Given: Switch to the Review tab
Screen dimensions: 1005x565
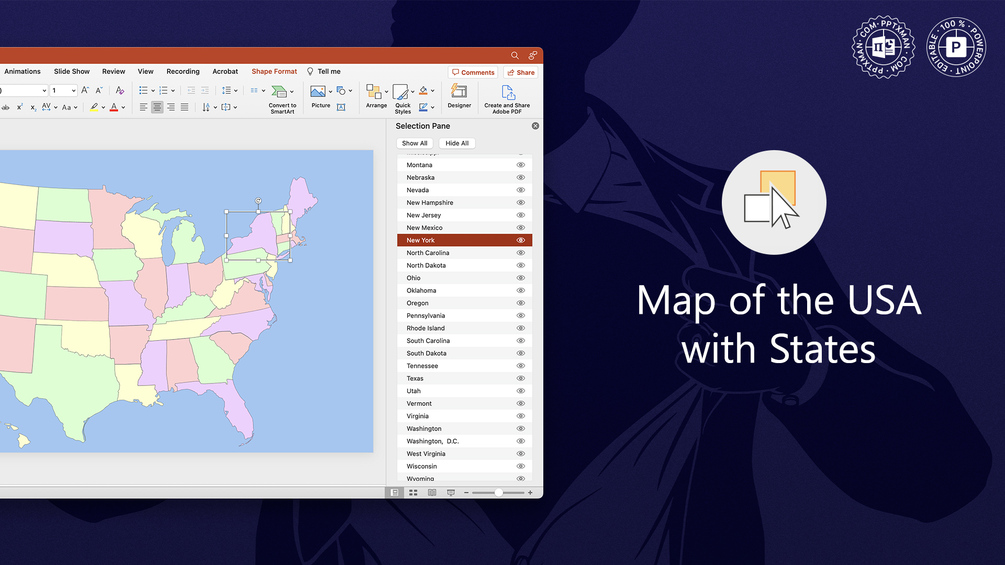Looking at the screenshot, I should tap(113, 72).
